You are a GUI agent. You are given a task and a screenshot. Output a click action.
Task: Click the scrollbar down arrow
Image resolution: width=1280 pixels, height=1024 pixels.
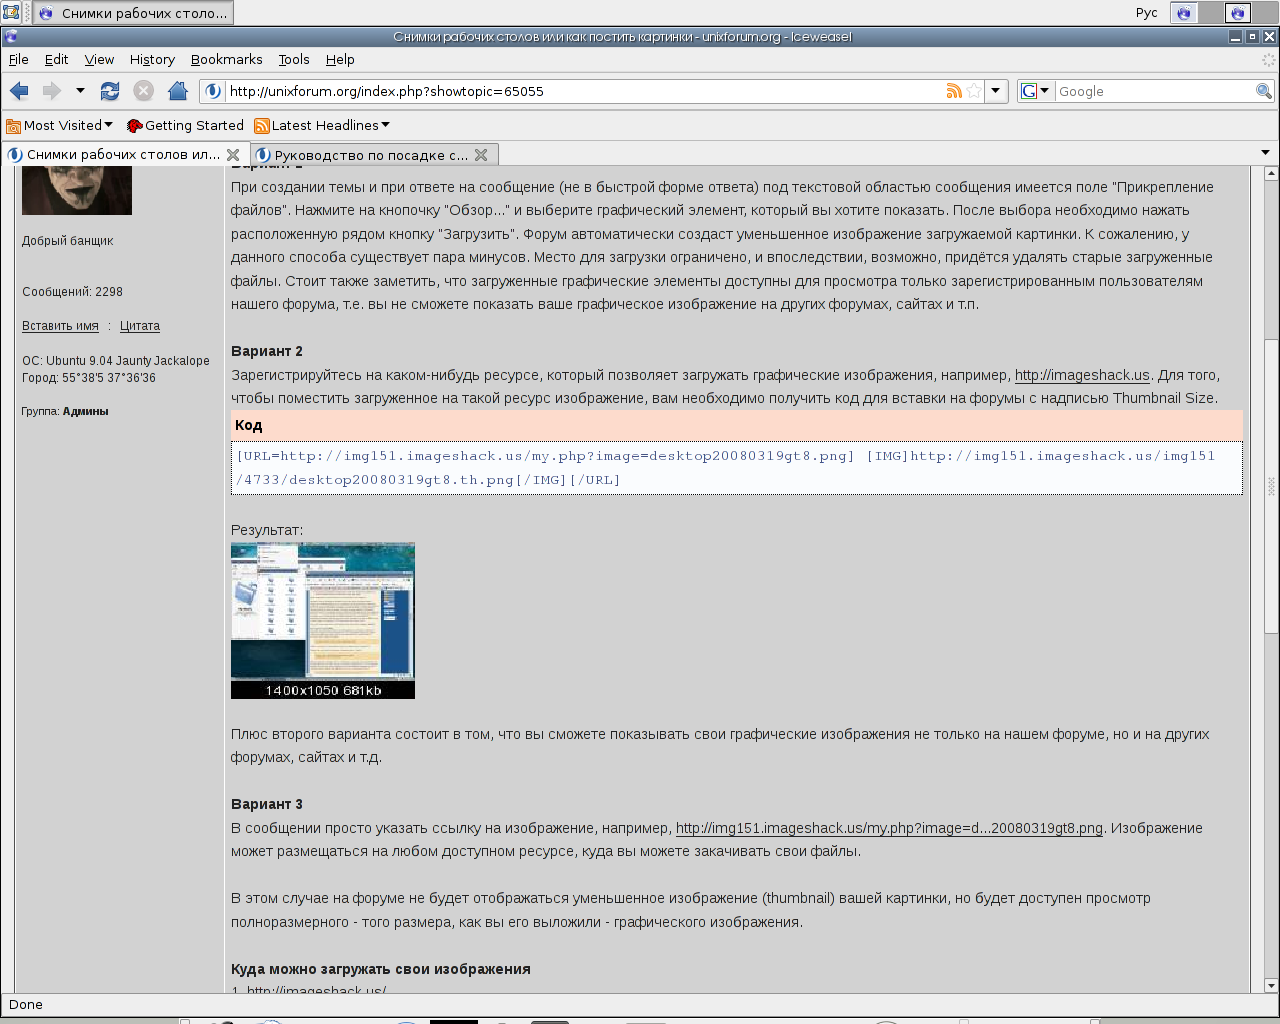pyautogui.click(x=1271, y=985)
